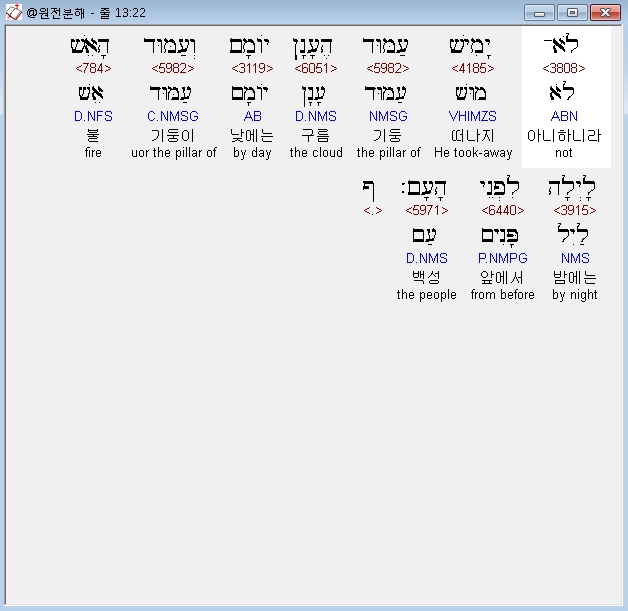This screenshot has height=611, width=628.
Task: Select Strong's number <6051>
Action: (x=316, y=68)
